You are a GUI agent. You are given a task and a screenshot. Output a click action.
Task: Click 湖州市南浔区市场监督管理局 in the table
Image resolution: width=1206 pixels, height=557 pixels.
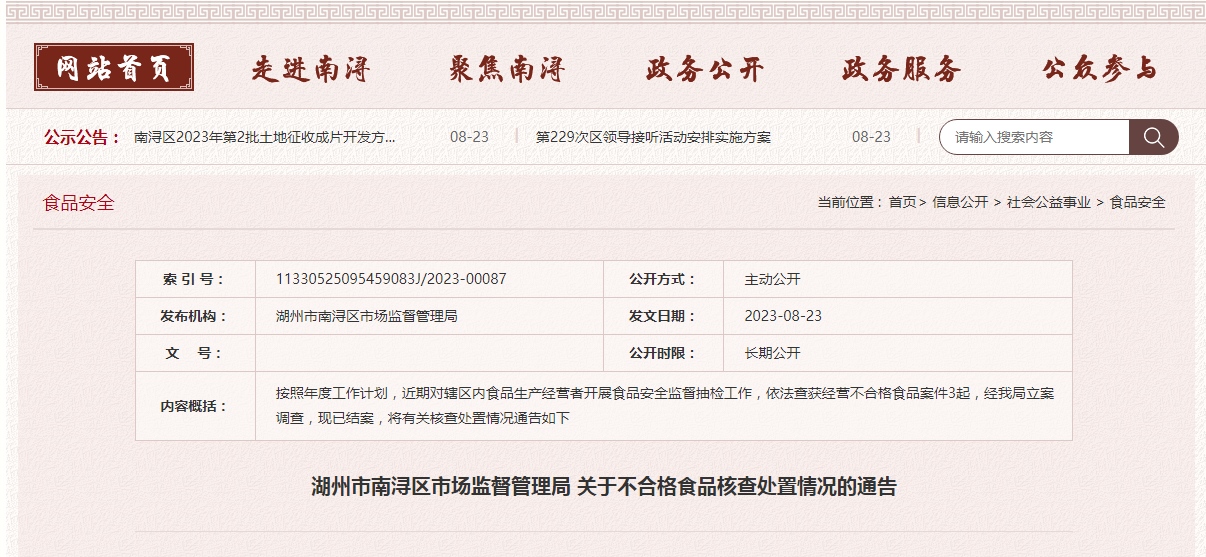tap(366, 316)
